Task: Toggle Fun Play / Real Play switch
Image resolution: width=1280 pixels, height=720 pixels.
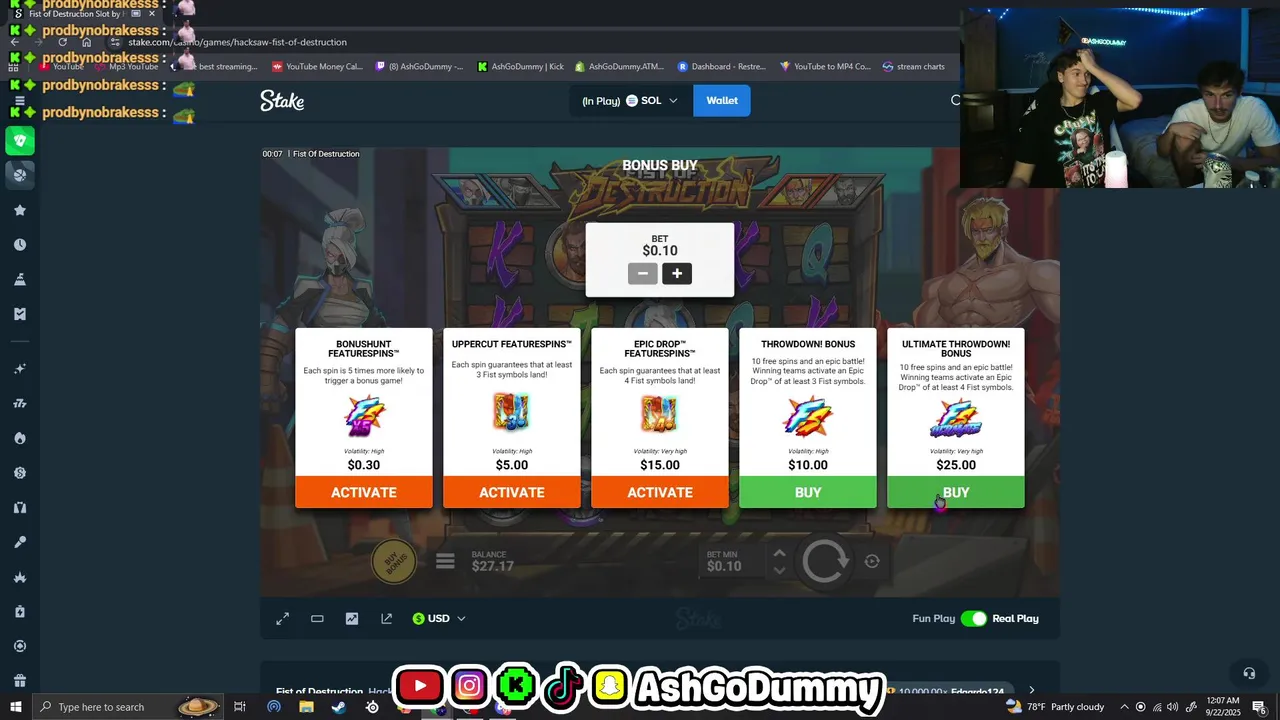Action: click(x=973, y=619)
